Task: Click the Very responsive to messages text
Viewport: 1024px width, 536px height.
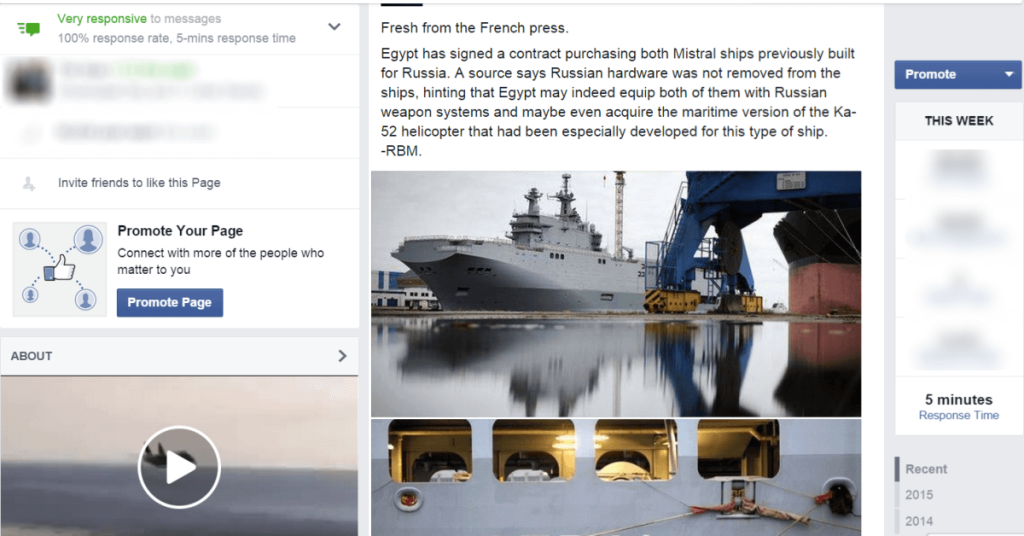Action: point(139,19)
